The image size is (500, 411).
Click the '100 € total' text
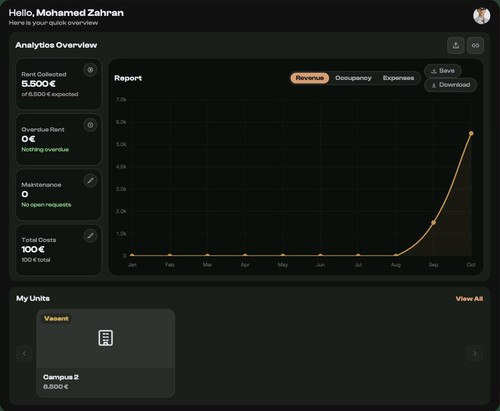36,260
